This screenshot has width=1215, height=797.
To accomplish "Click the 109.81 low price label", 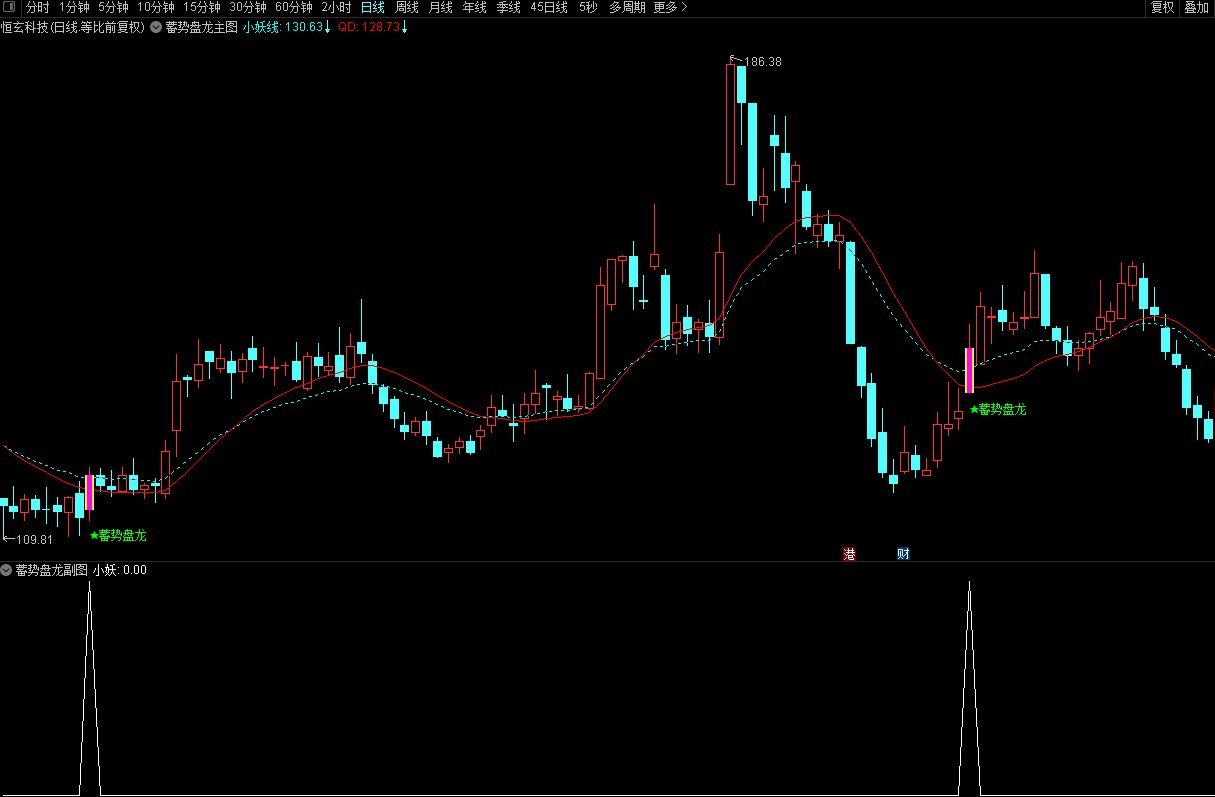I will tap(34, 540).
